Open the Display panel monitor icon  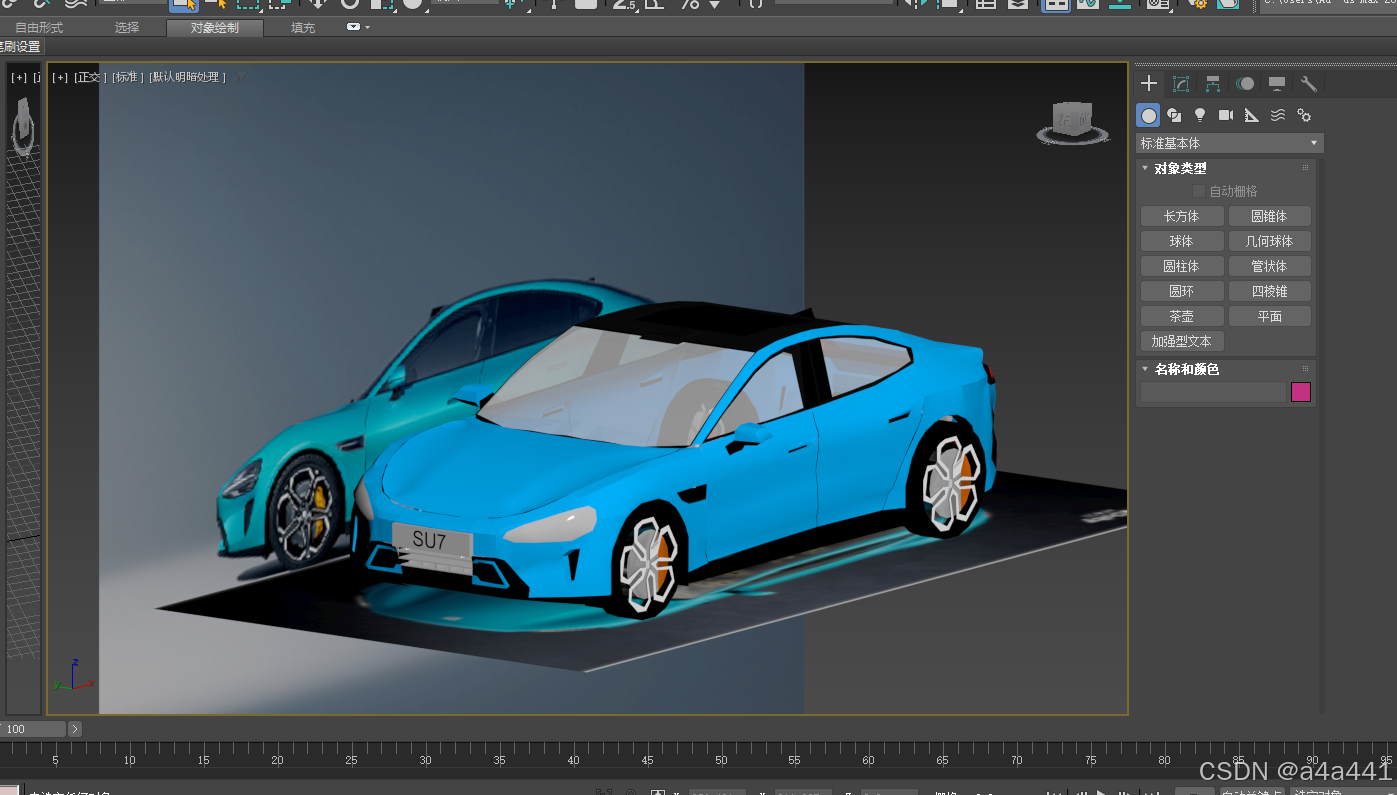(x=1277, y=84)
